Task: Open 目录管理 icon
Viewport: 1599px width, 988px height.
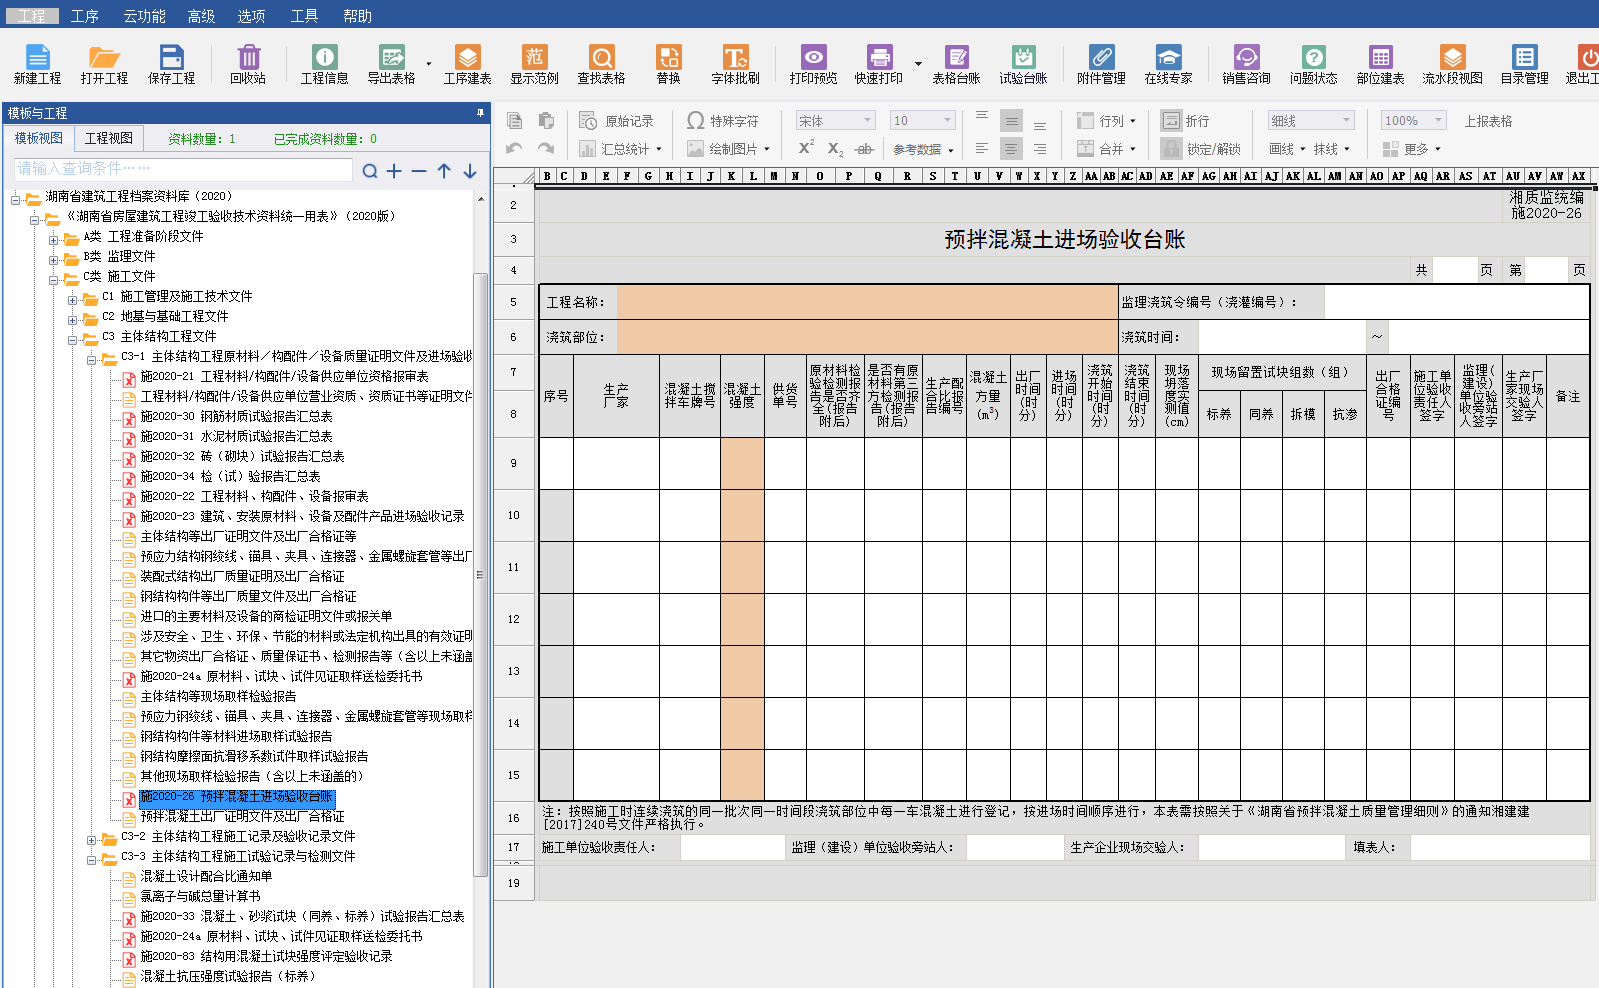Action: (1524, 64)
